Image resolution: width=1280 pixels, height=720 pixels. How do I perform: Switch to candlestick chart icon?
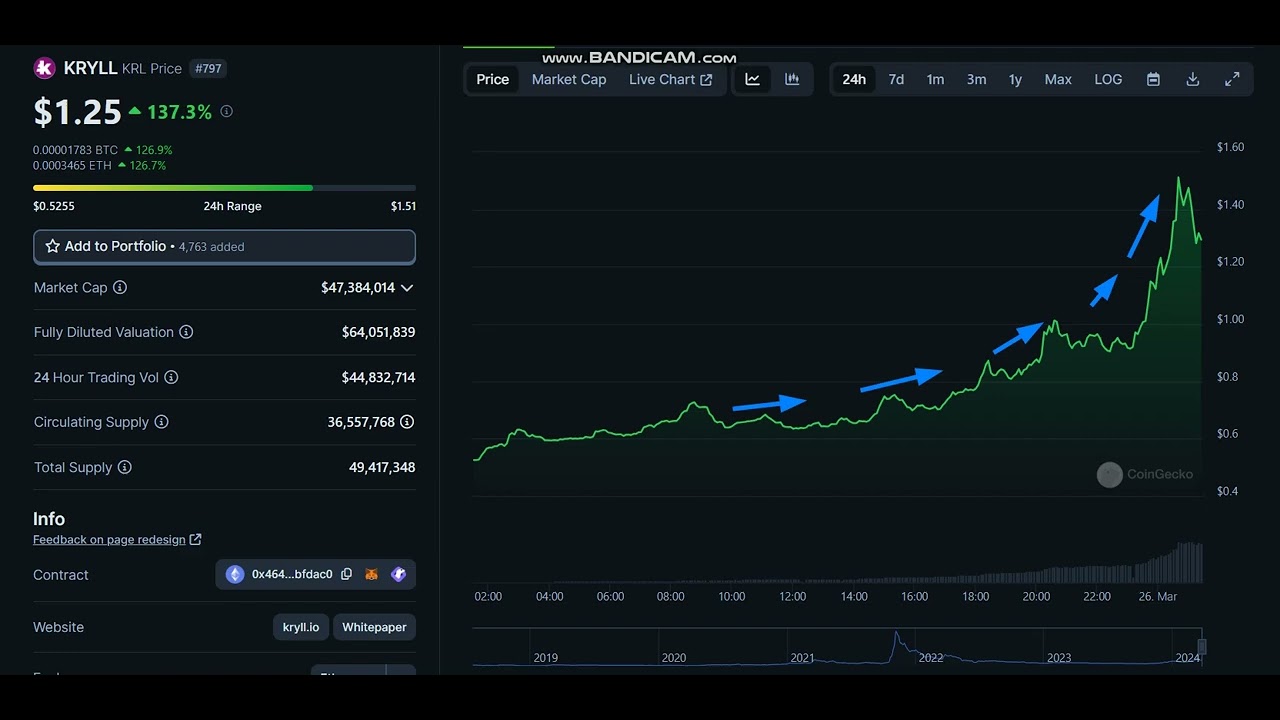[792, 79]
